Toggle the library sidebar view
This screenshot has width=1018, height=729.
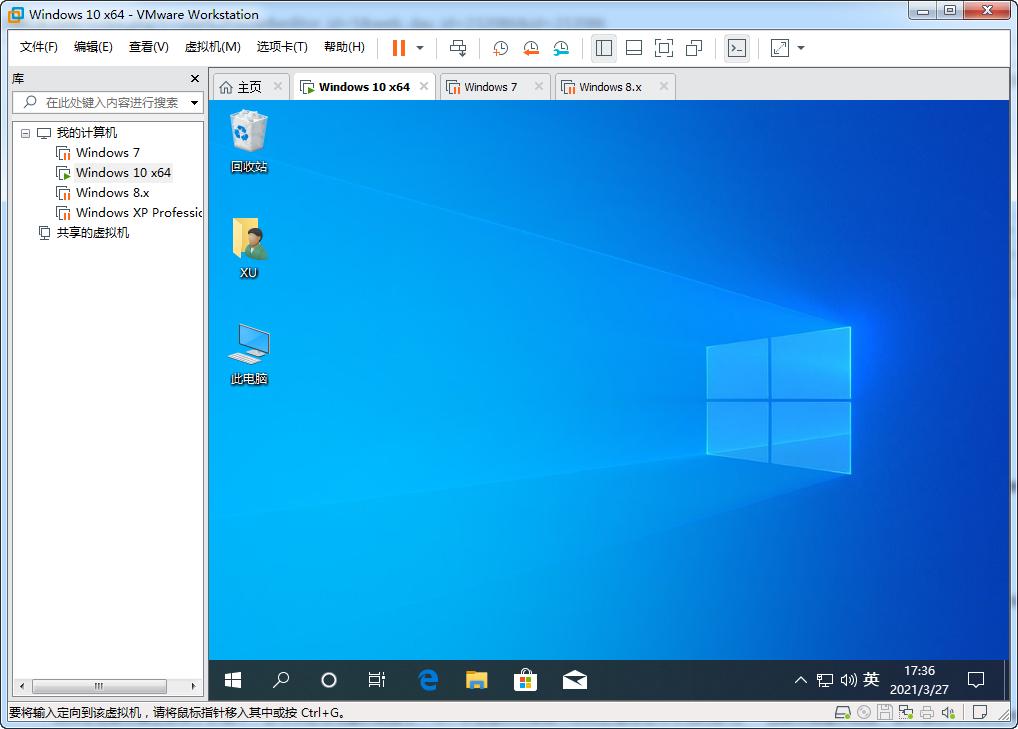point(603,48)
